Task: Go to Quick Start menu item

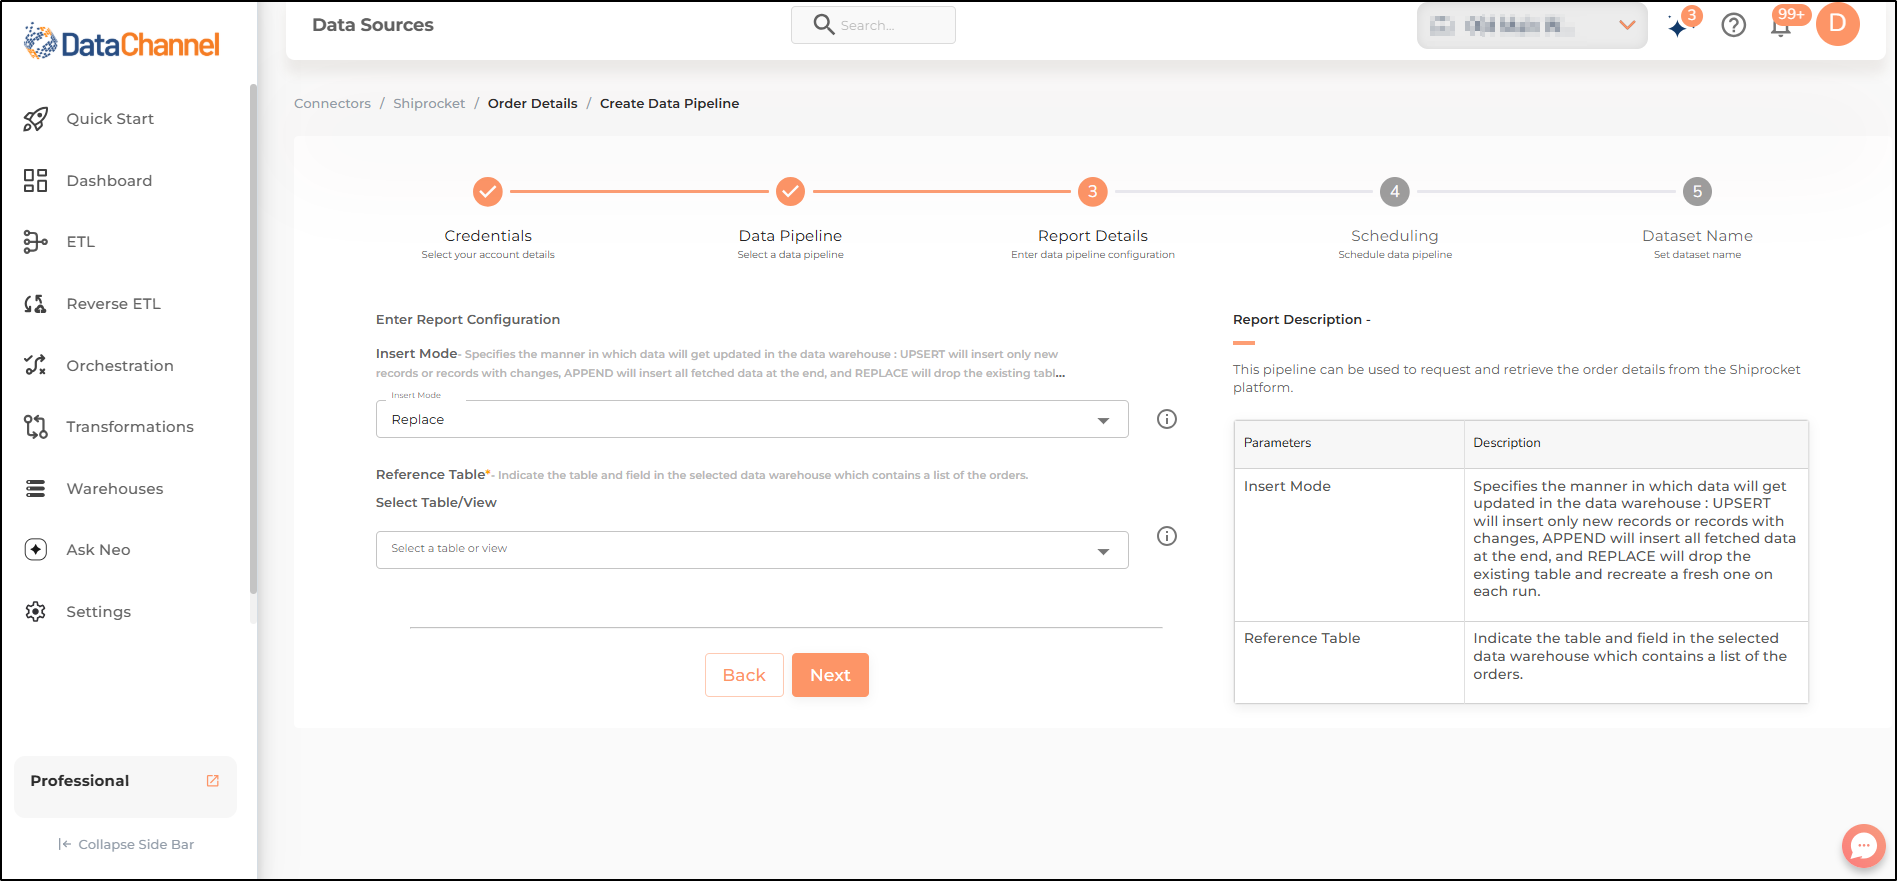Action: pos(110,119)
